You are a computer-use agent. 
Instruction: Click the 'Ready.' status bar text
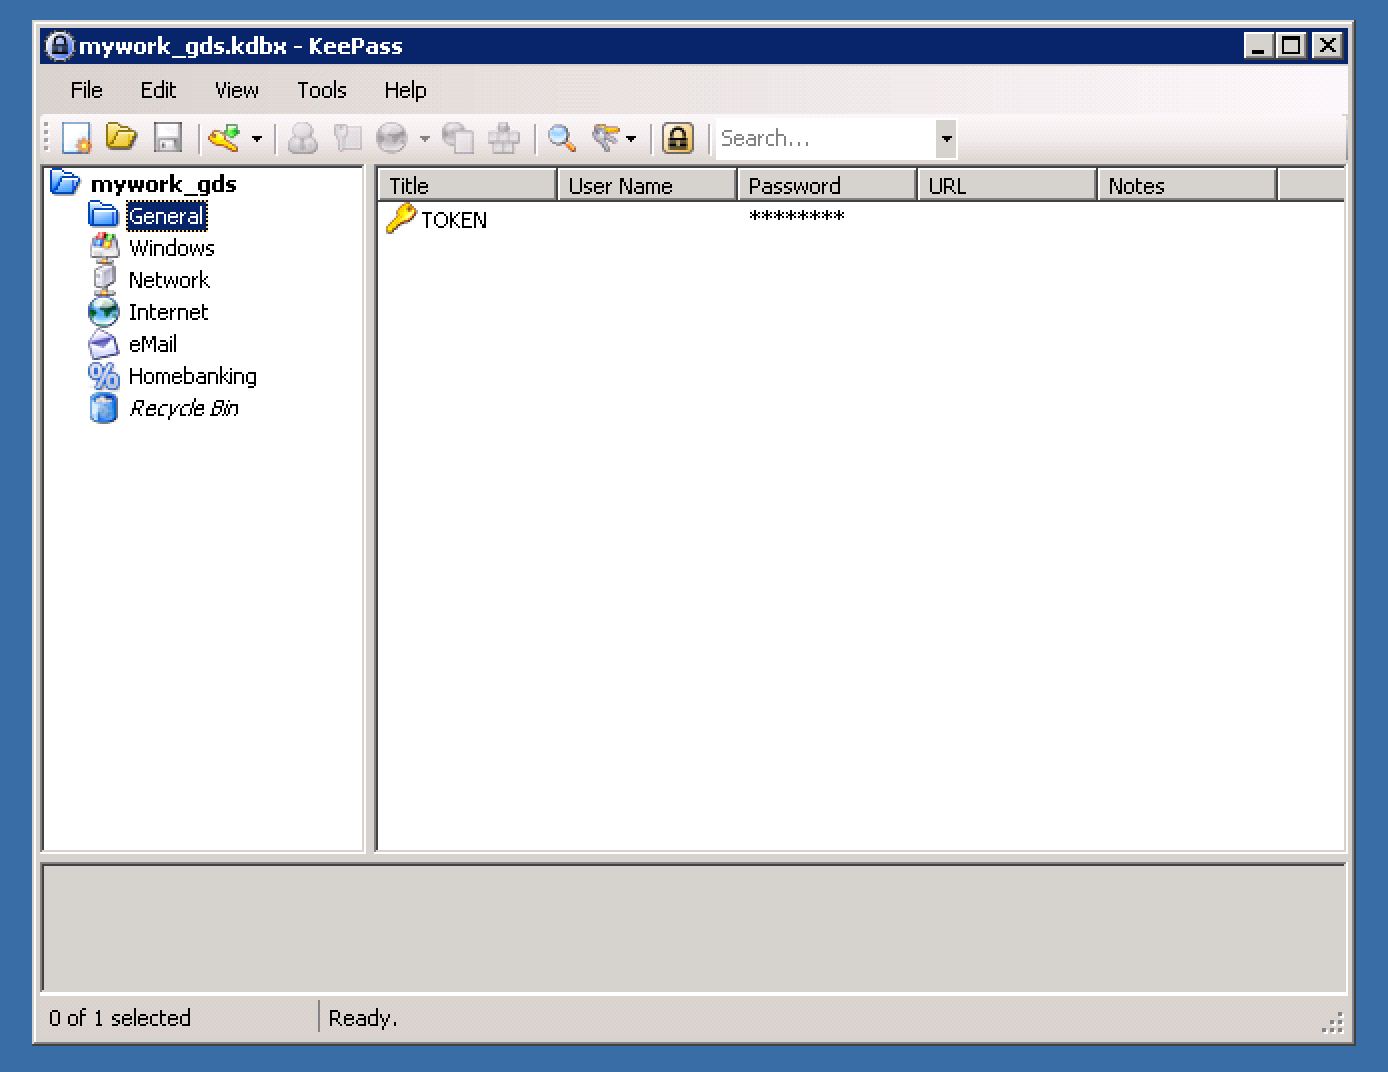(363, 1018)
